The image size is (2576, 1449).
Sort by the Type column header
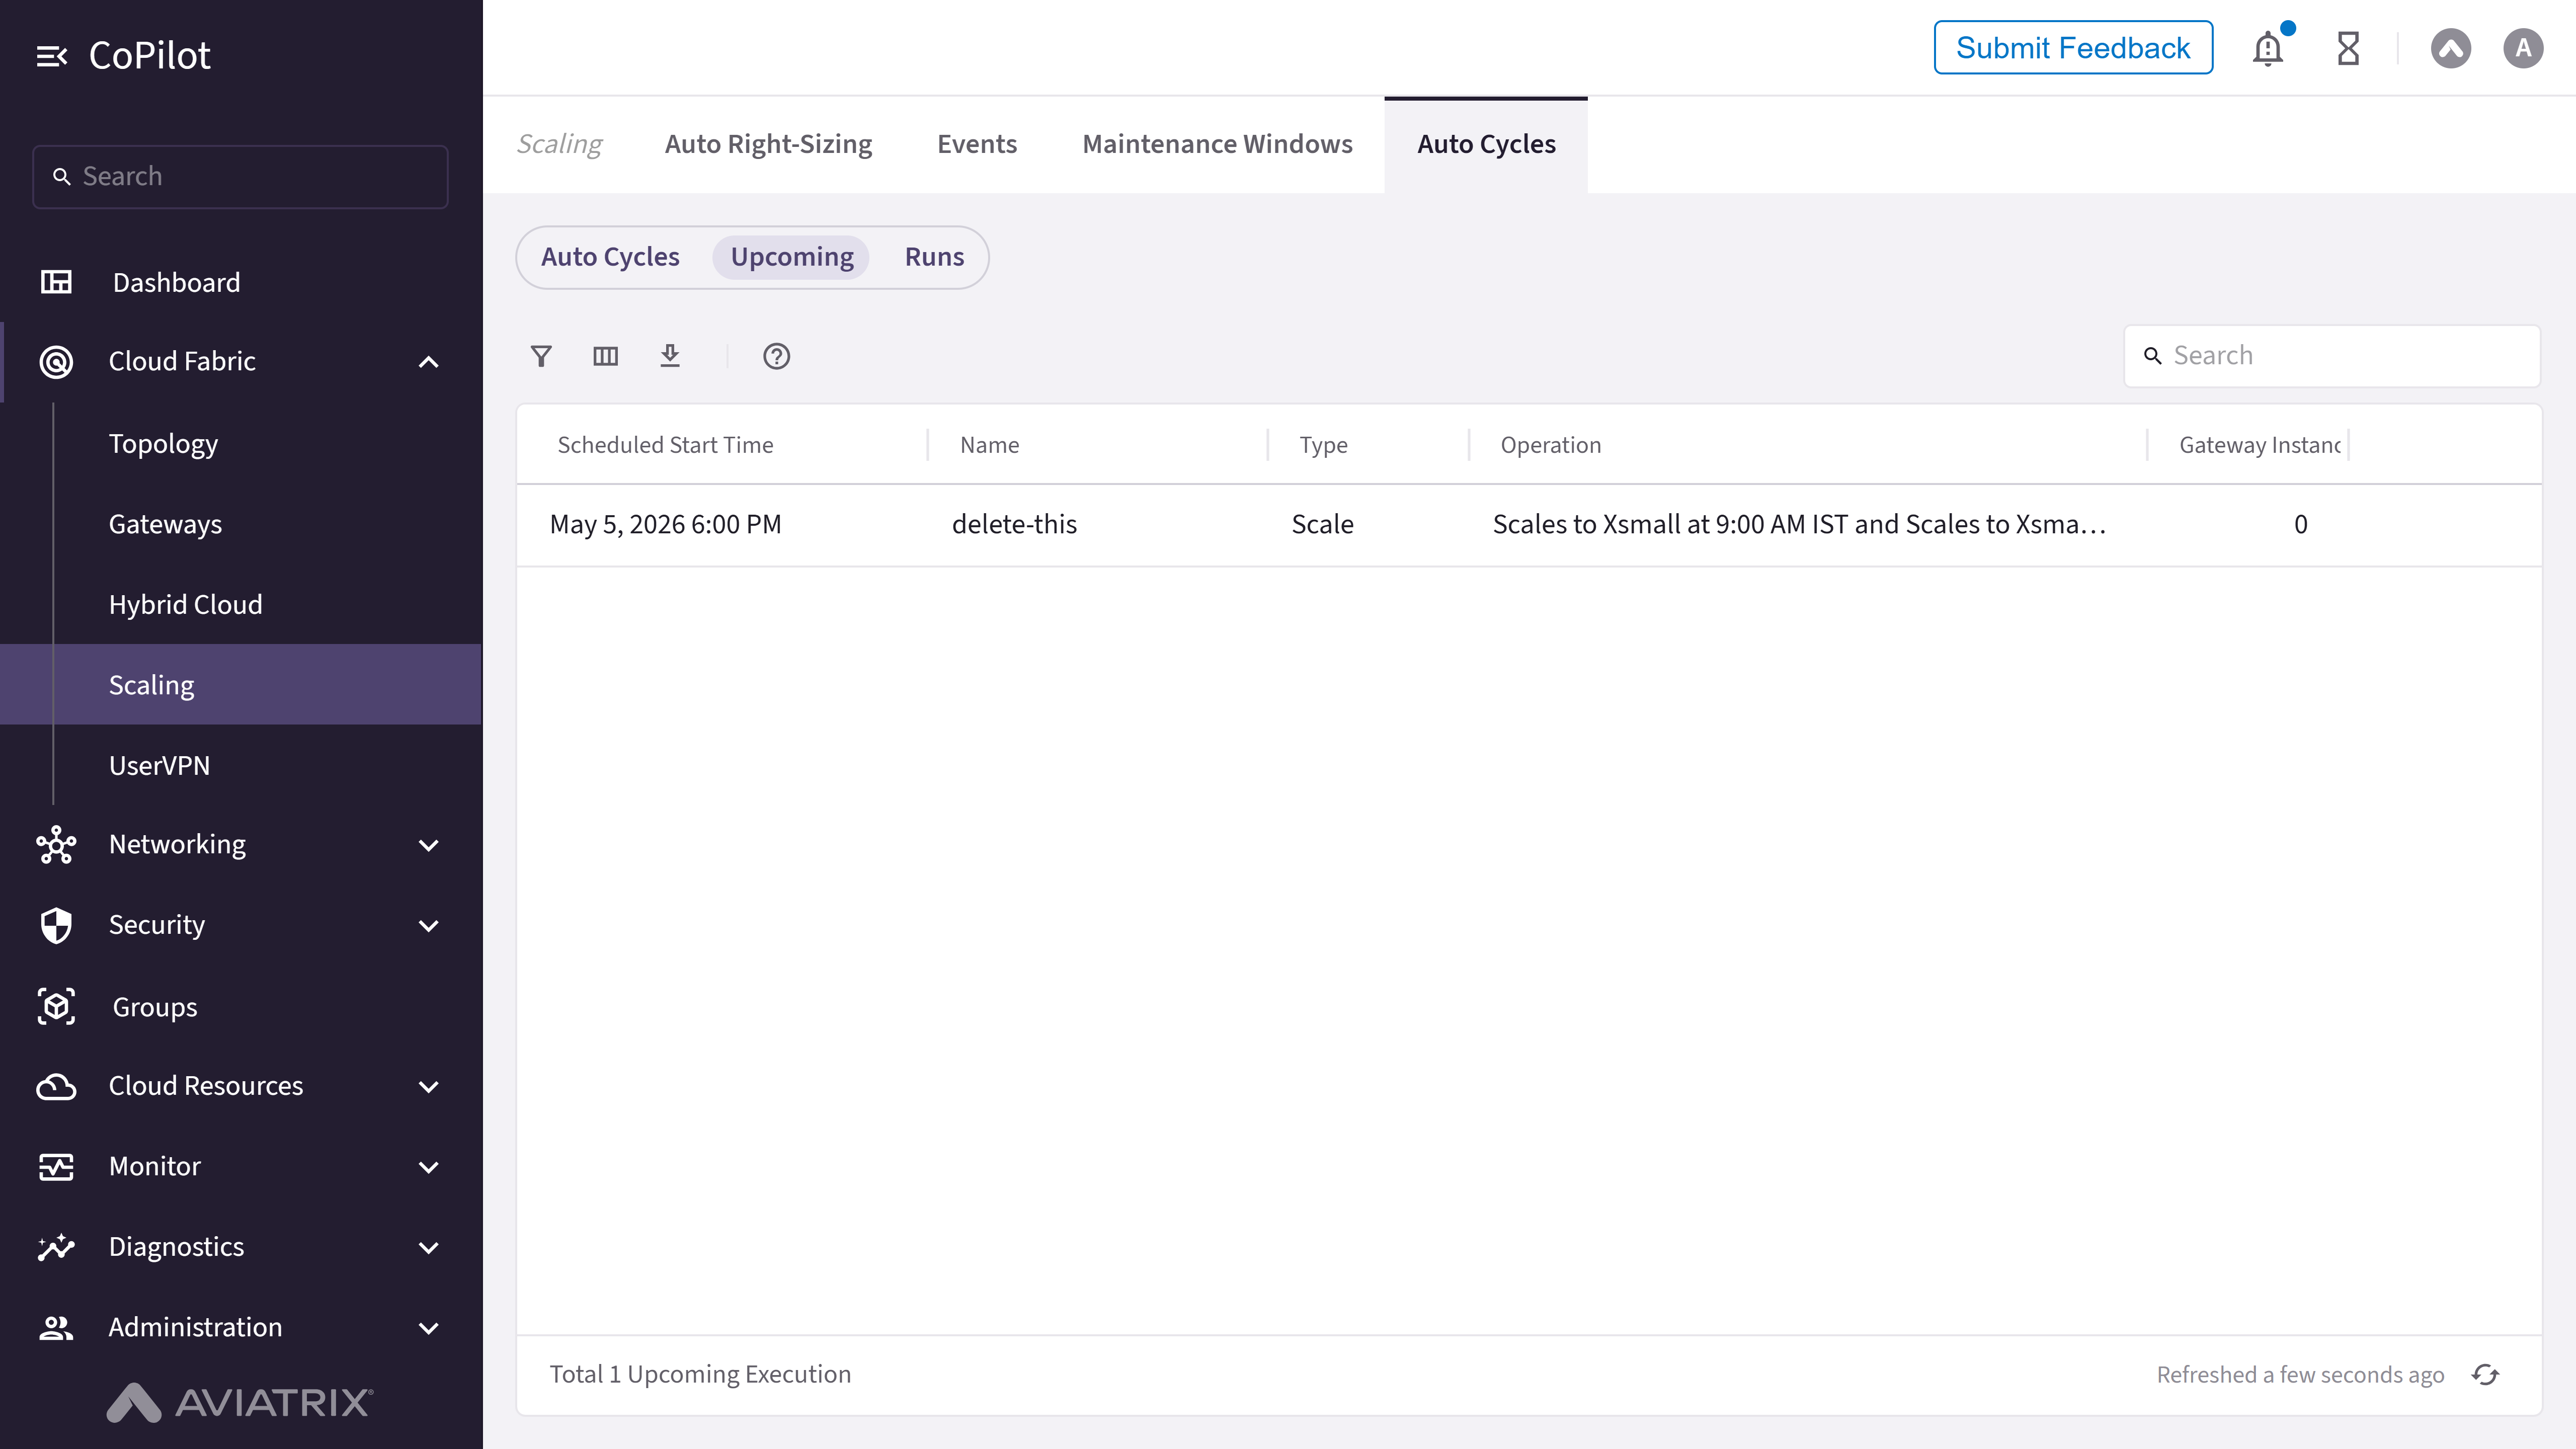pyautogui.click(x=1323, y=445)
